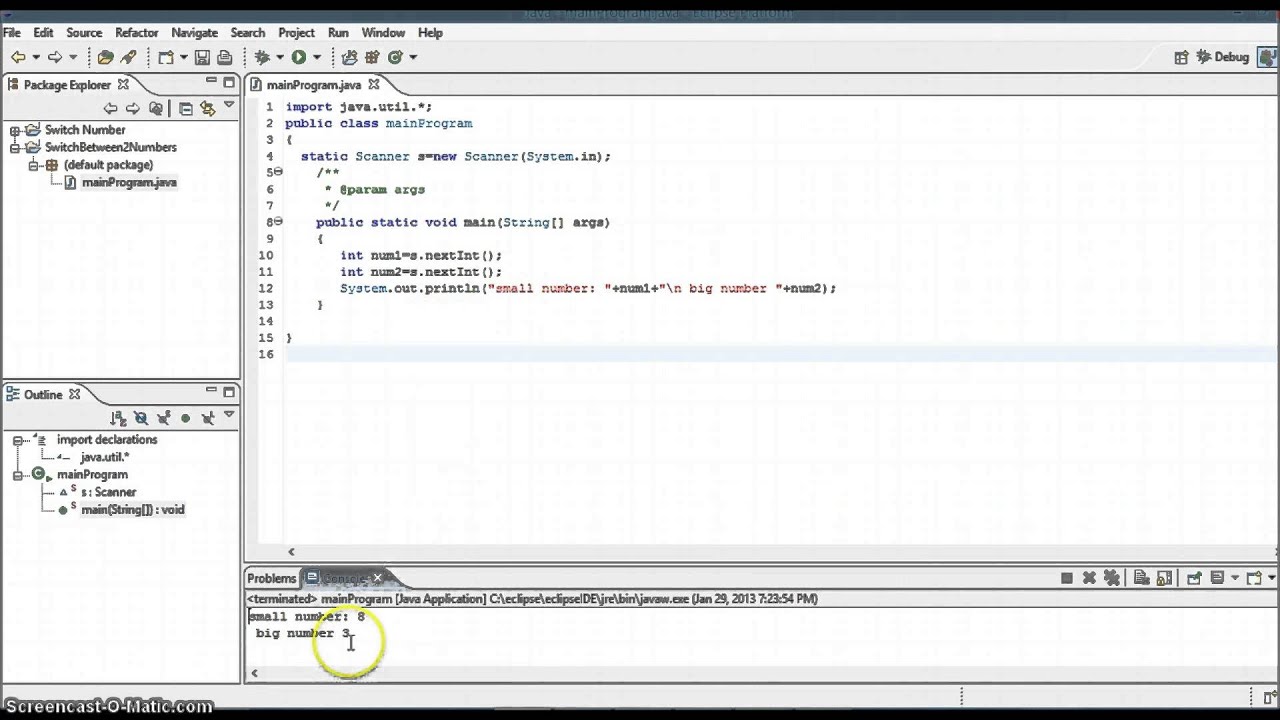Click the Open Console icon
1280x720 pixels.
(1254, 578)
